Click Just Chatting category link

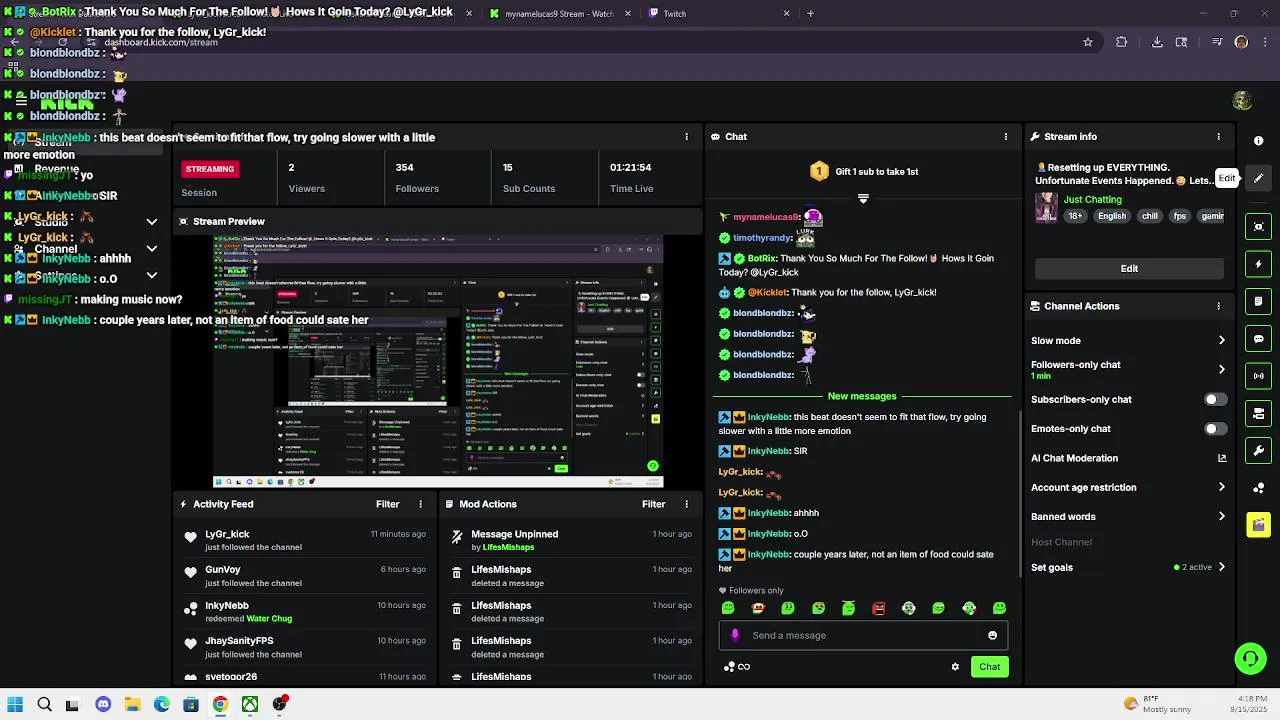point(1092,200)
